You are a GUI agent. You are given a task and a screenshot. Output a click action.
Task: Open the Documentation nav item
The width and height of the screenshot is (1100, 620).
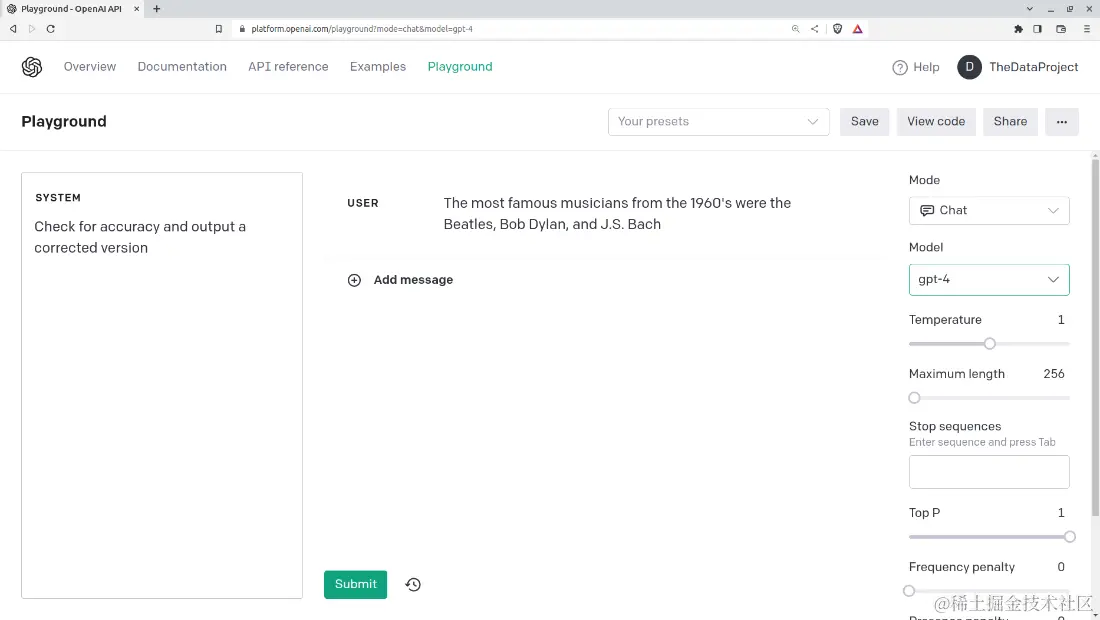point(182,67)
